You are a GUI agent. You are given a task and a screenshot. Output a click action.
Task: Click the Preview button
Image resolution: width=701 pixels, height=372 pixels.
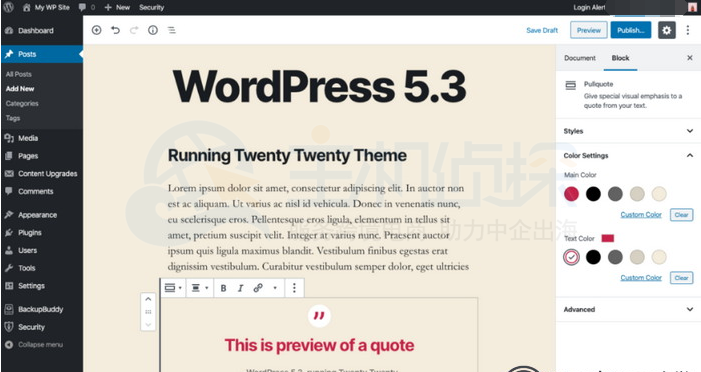(x=589, y=30)
